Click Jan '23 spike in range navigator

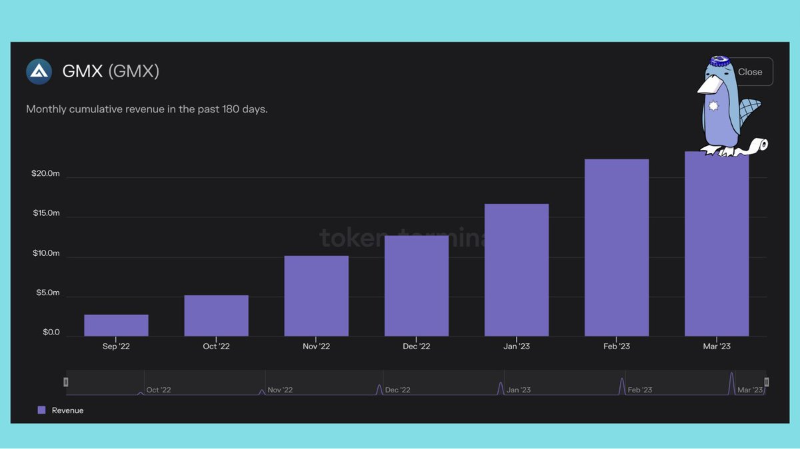[x=501, y=387]
